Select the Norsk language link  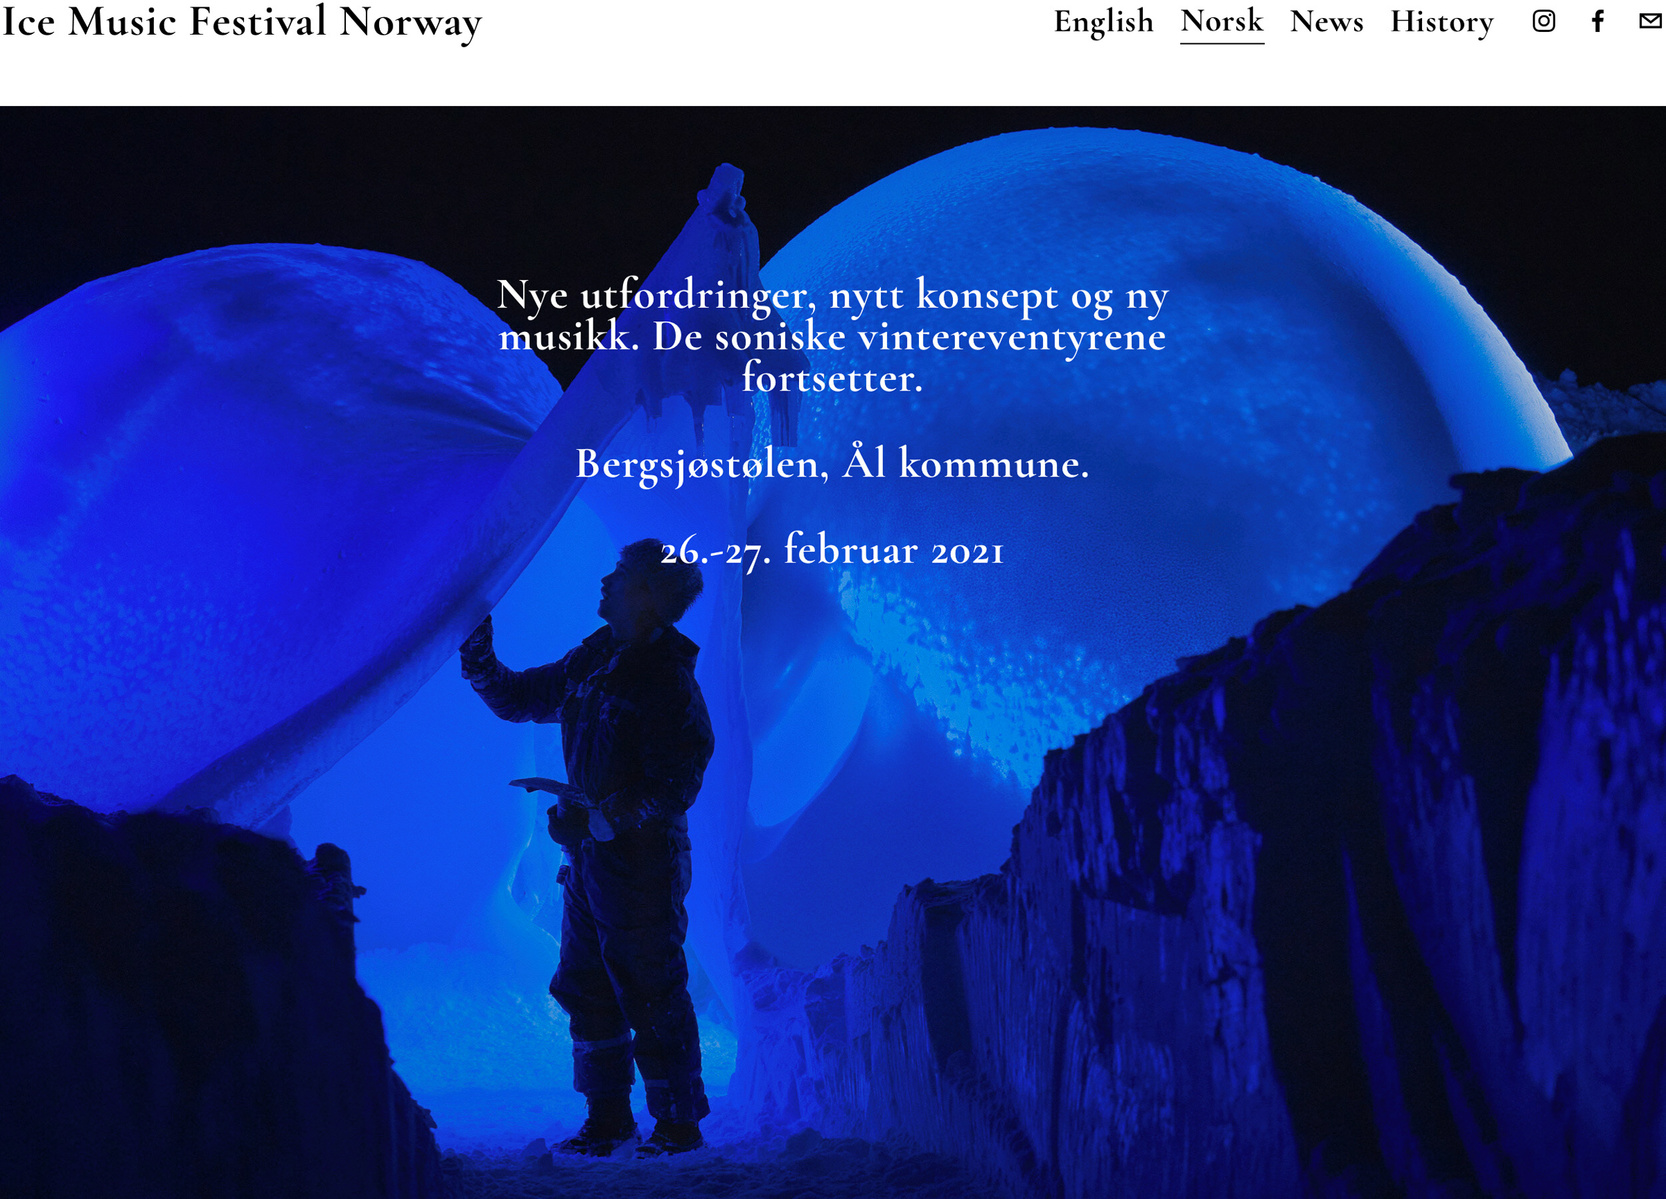point(1222,22)
